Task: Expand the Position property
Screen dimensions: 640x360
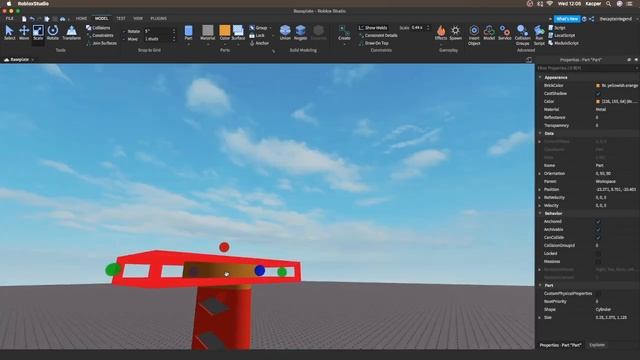Action: [x=540, y=189]
